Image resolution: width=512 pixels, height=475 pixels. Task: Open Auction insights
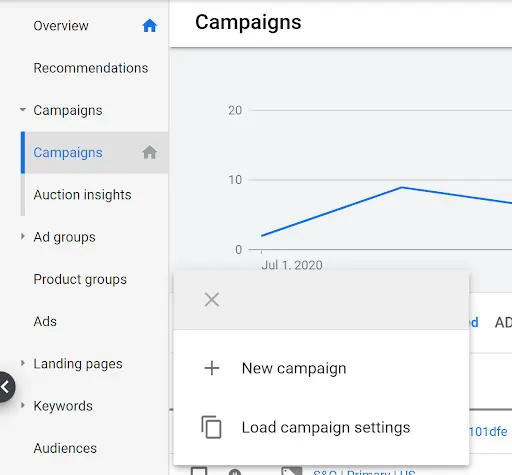click(82, 195)
